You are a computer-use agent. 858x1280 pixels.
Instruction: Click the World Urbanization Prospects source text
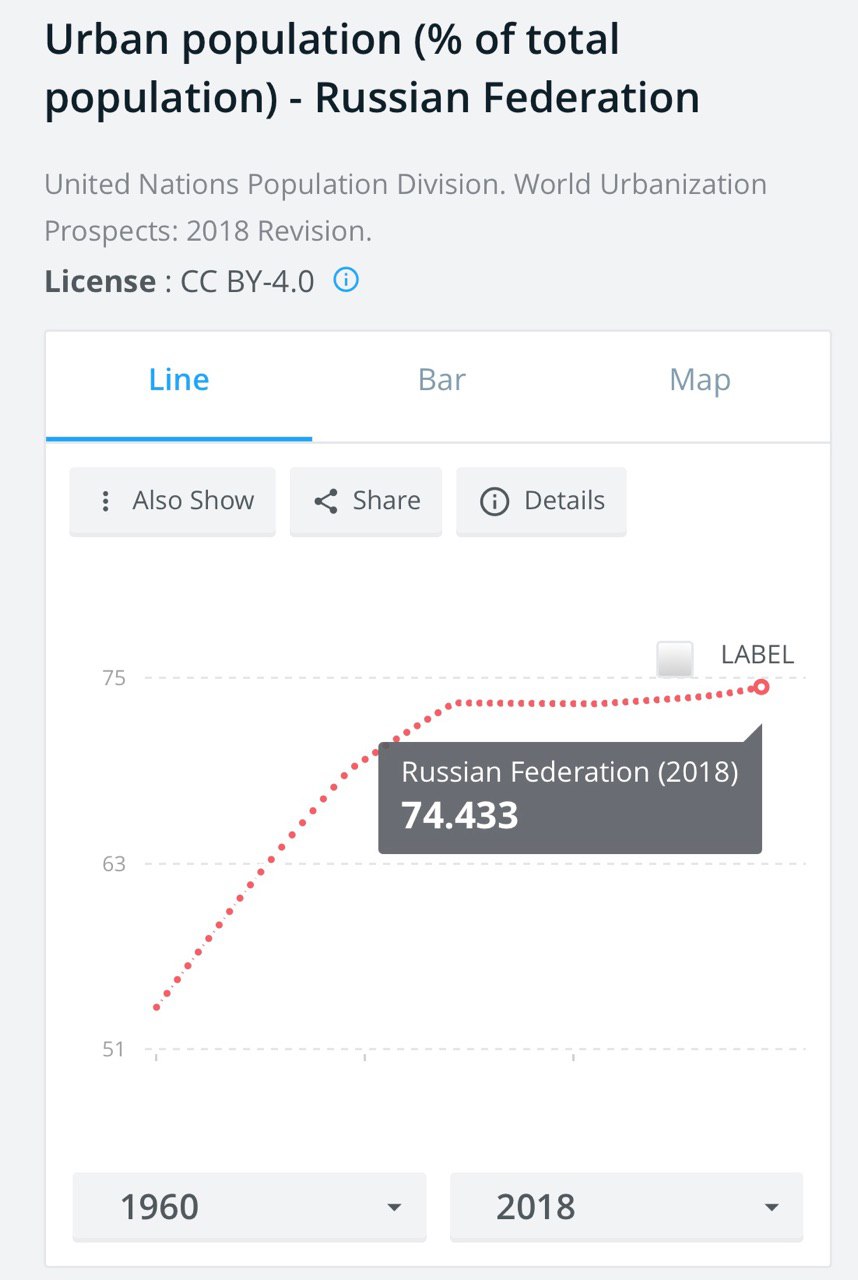(405, 208)
